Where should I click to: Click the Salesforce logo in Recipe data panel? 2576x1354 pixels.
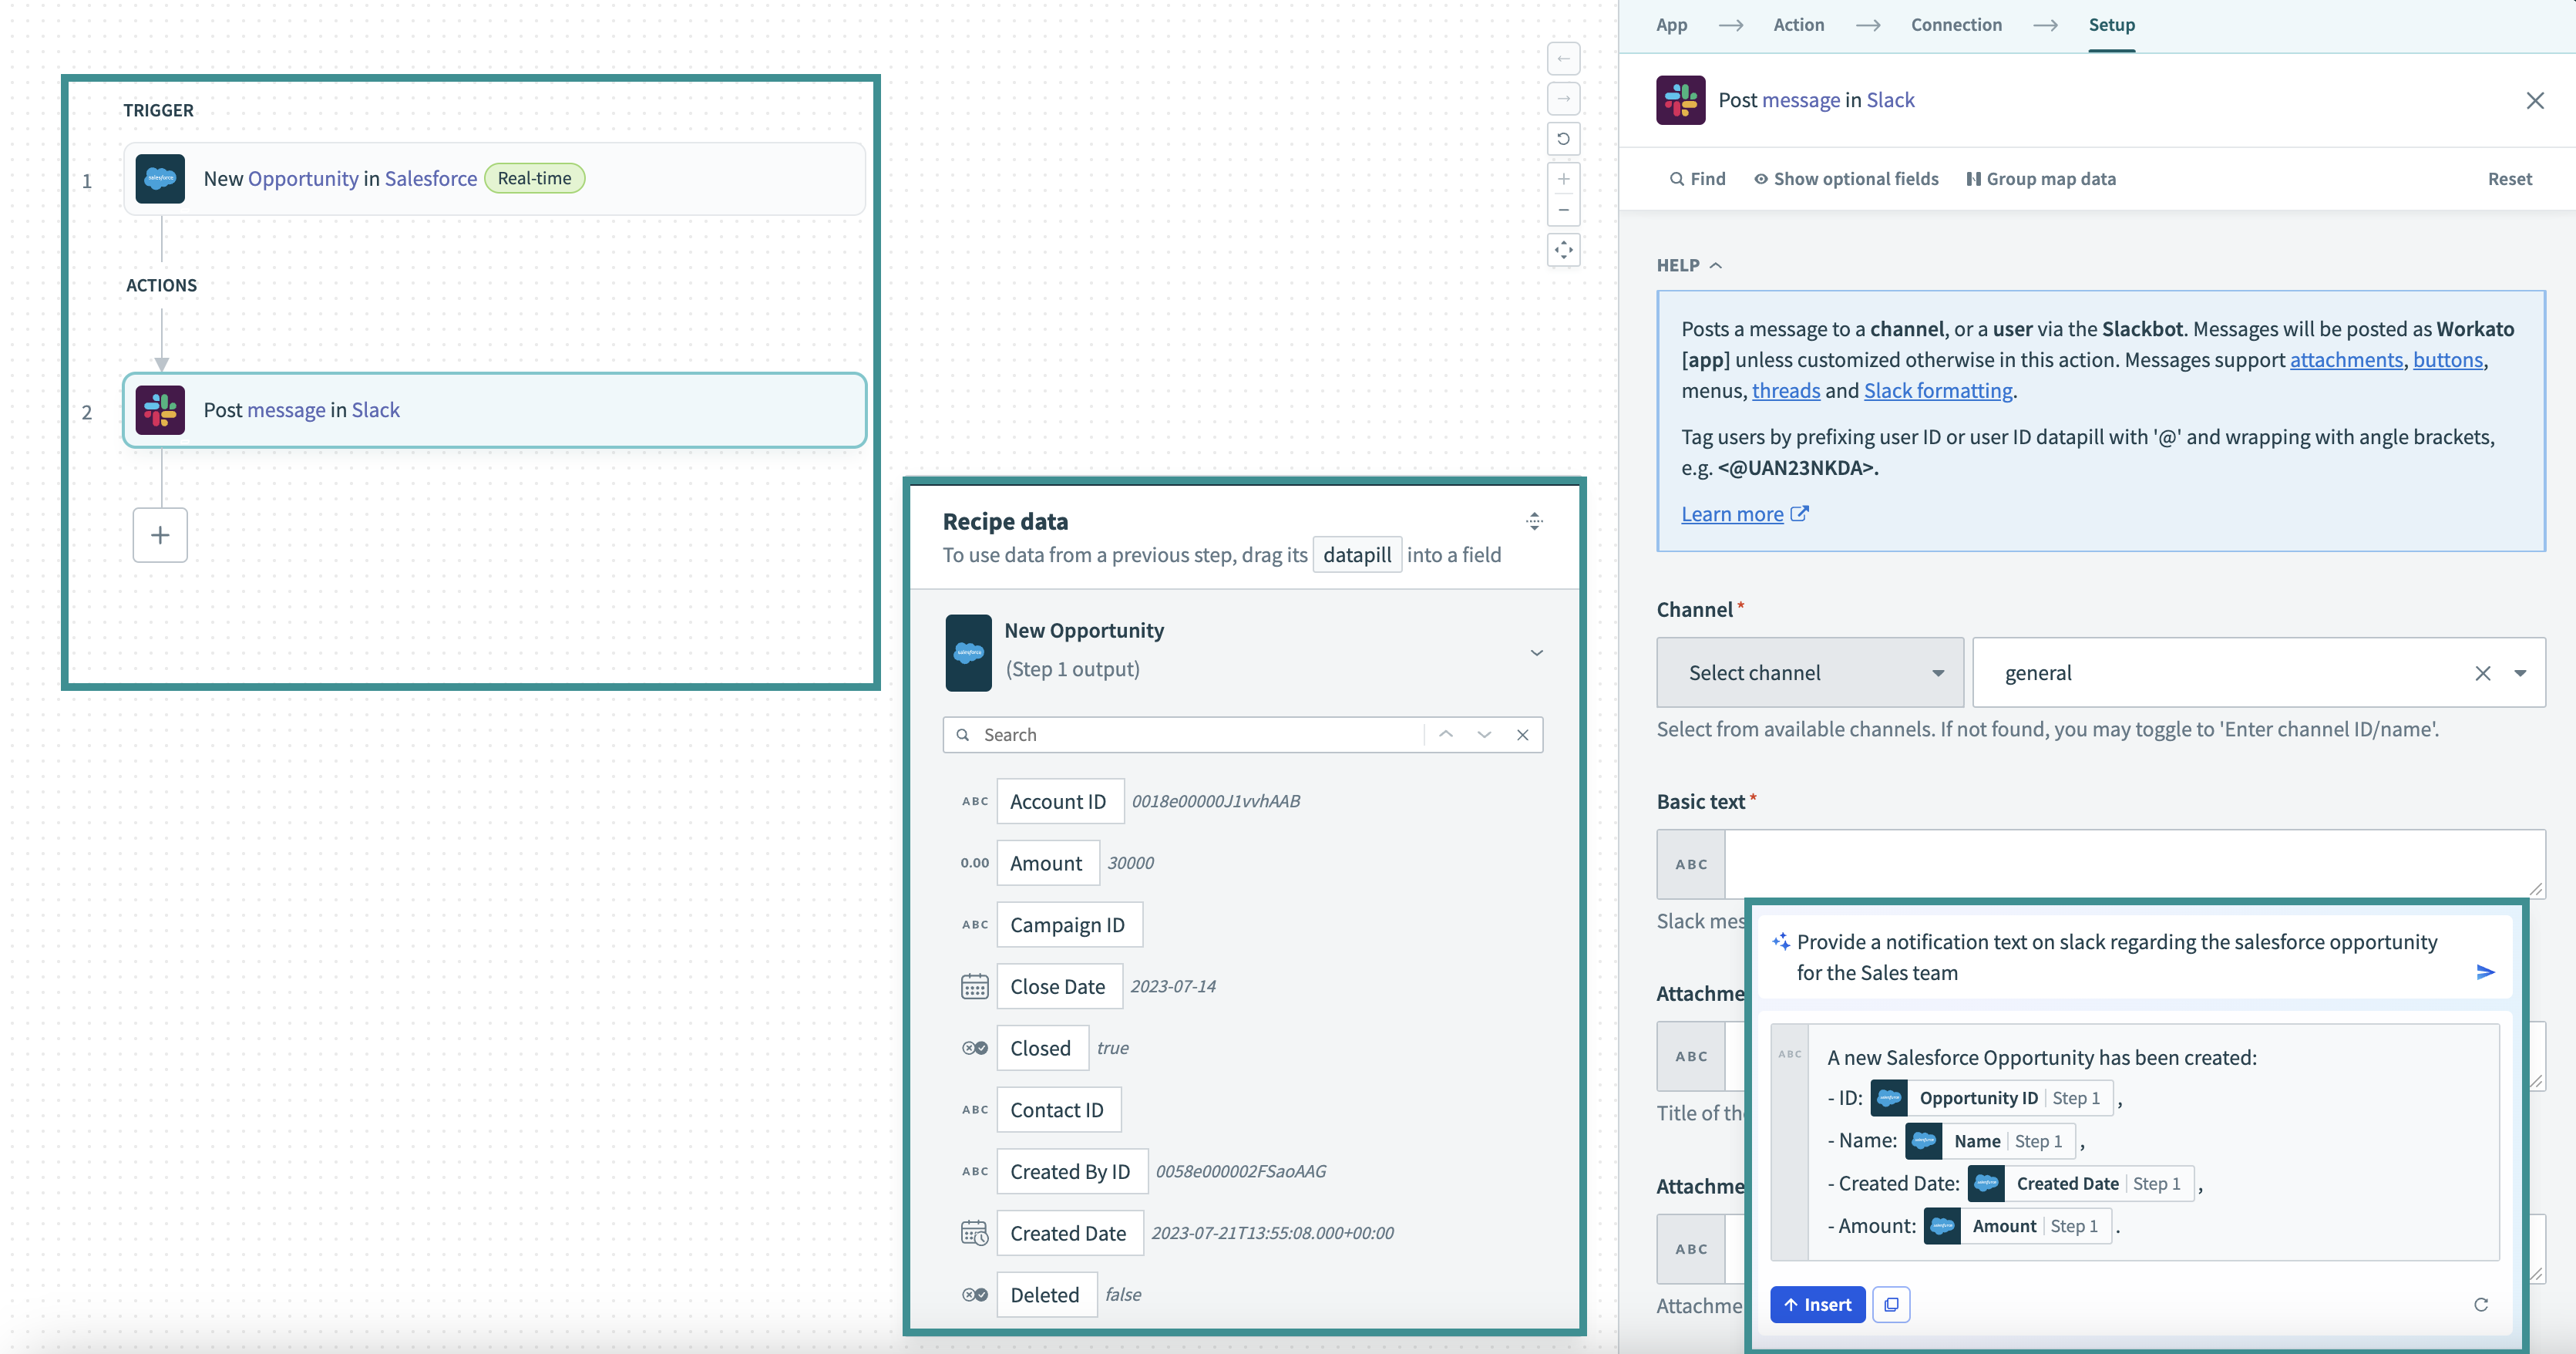click(x=971, y=652)
